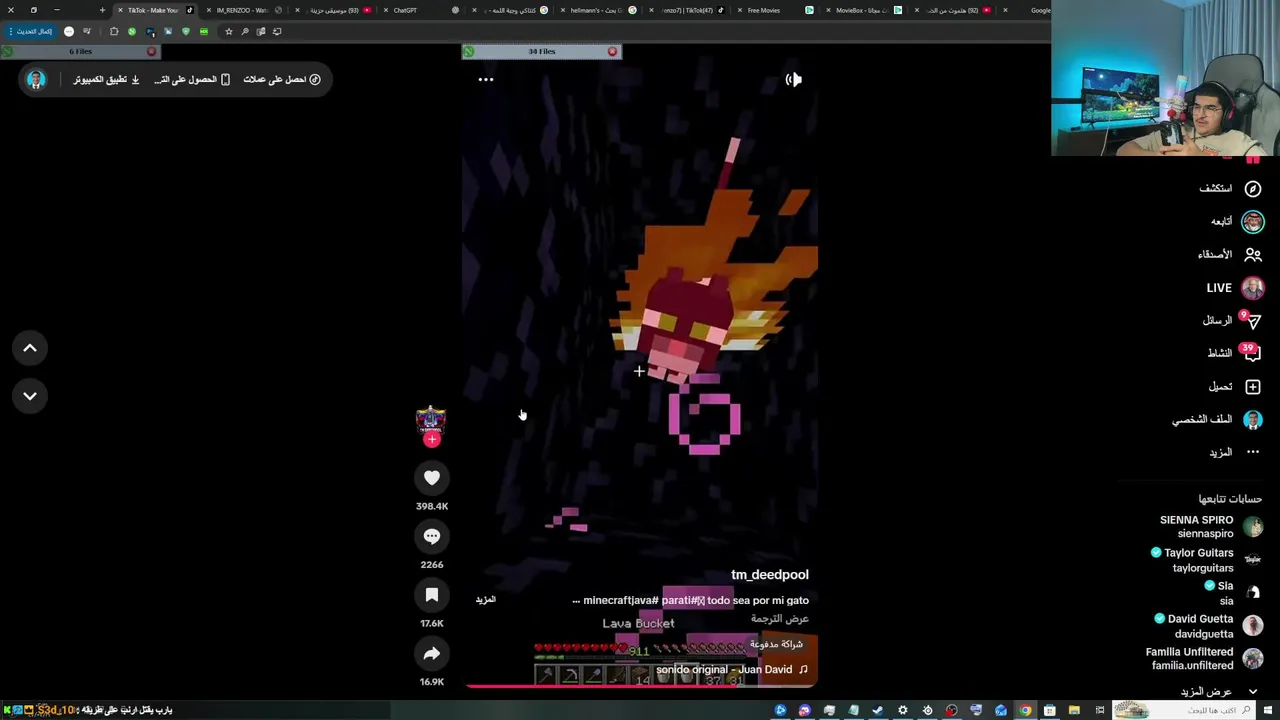Open SIENNA SPIRO followed account

(x=1210, y=527)
